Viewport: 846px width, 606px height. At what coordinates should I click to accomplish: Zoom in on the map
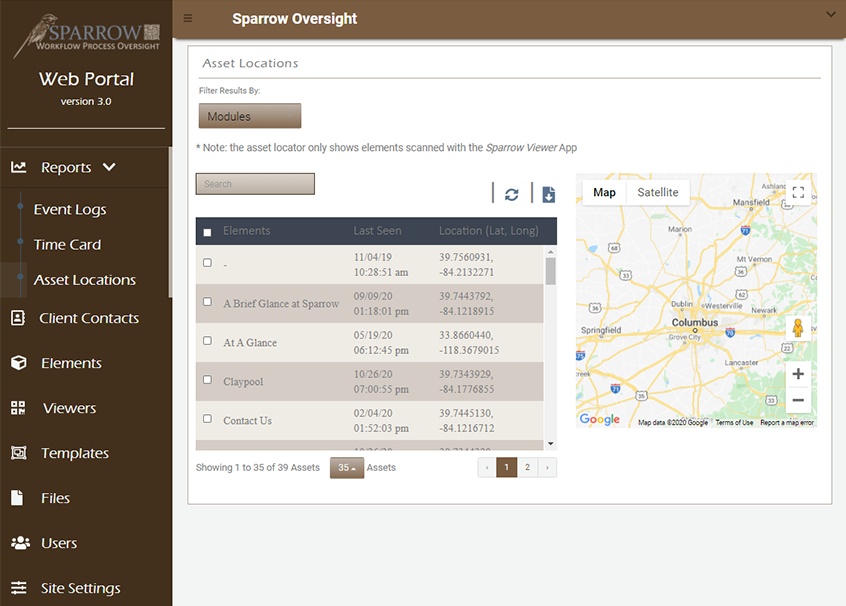797,374
